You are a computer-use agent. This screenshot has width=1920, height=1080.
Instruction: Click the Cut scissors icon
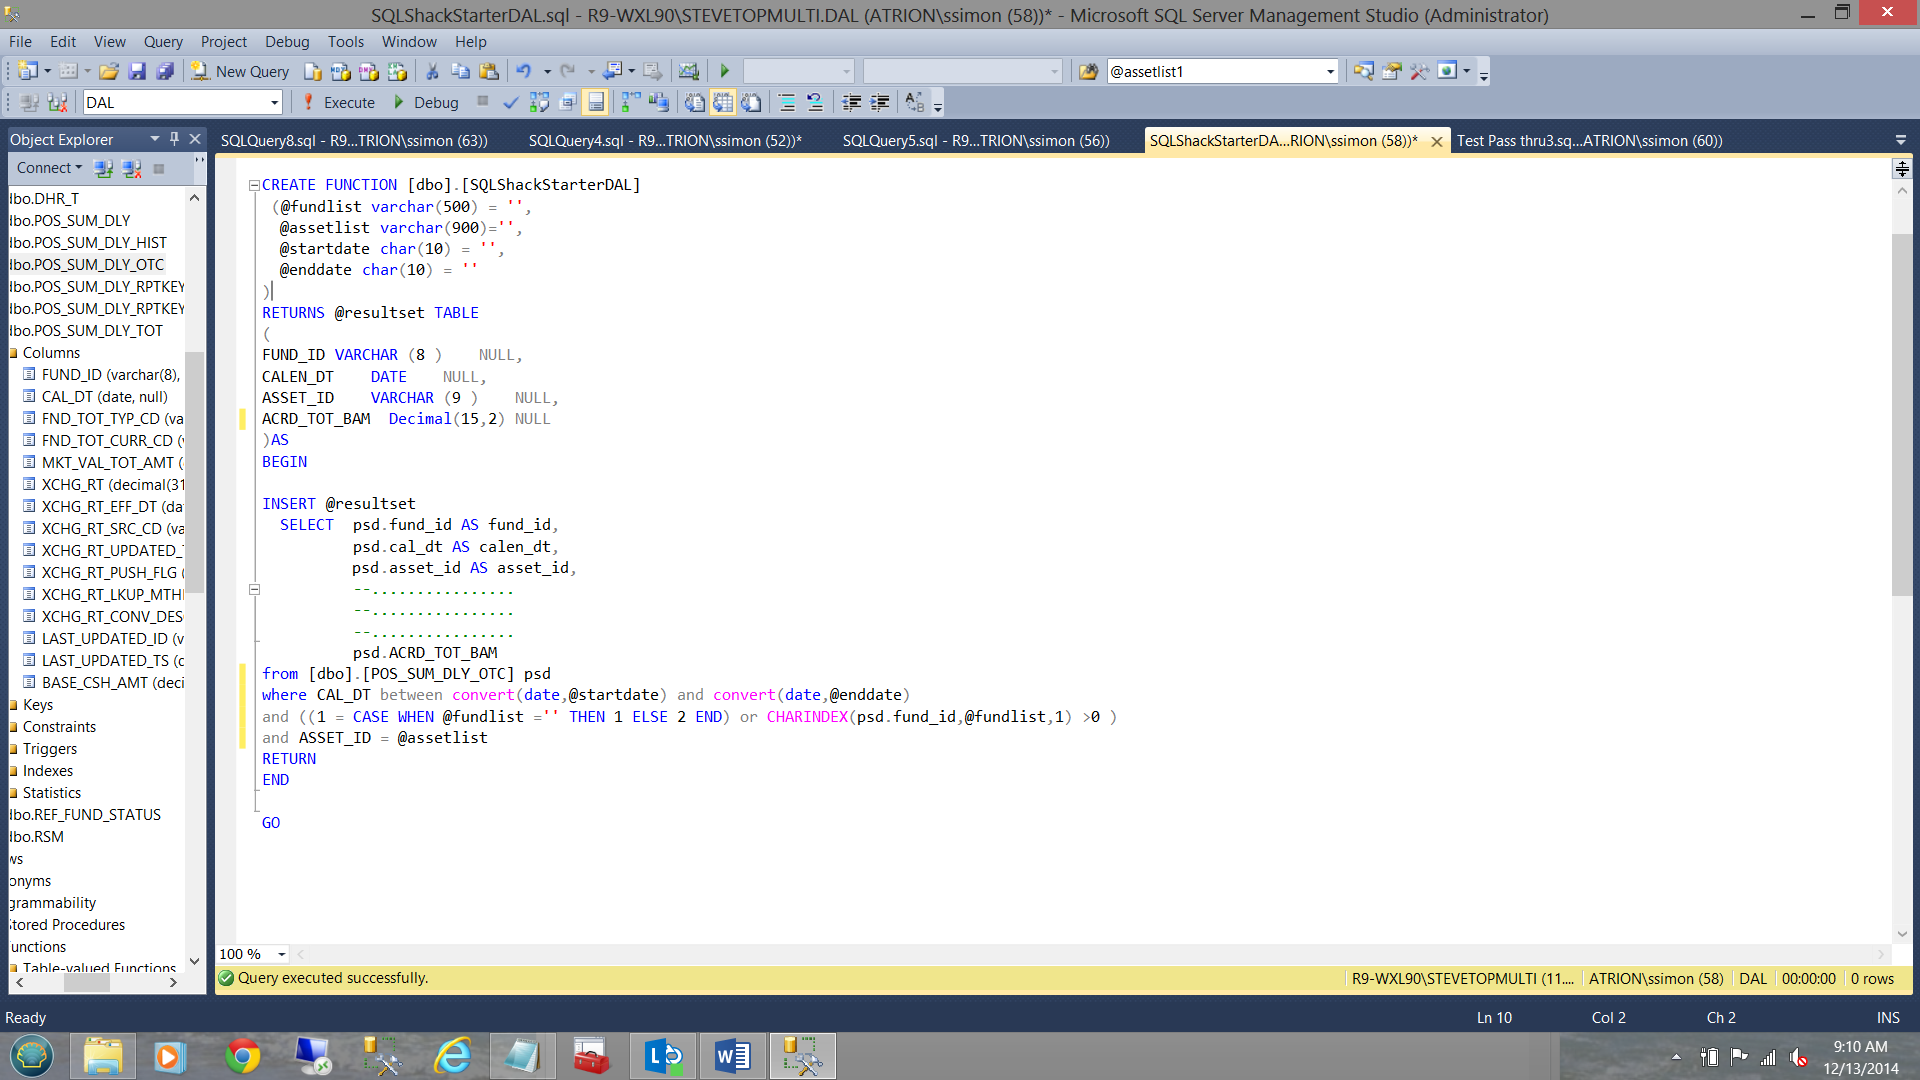point(432,71)
